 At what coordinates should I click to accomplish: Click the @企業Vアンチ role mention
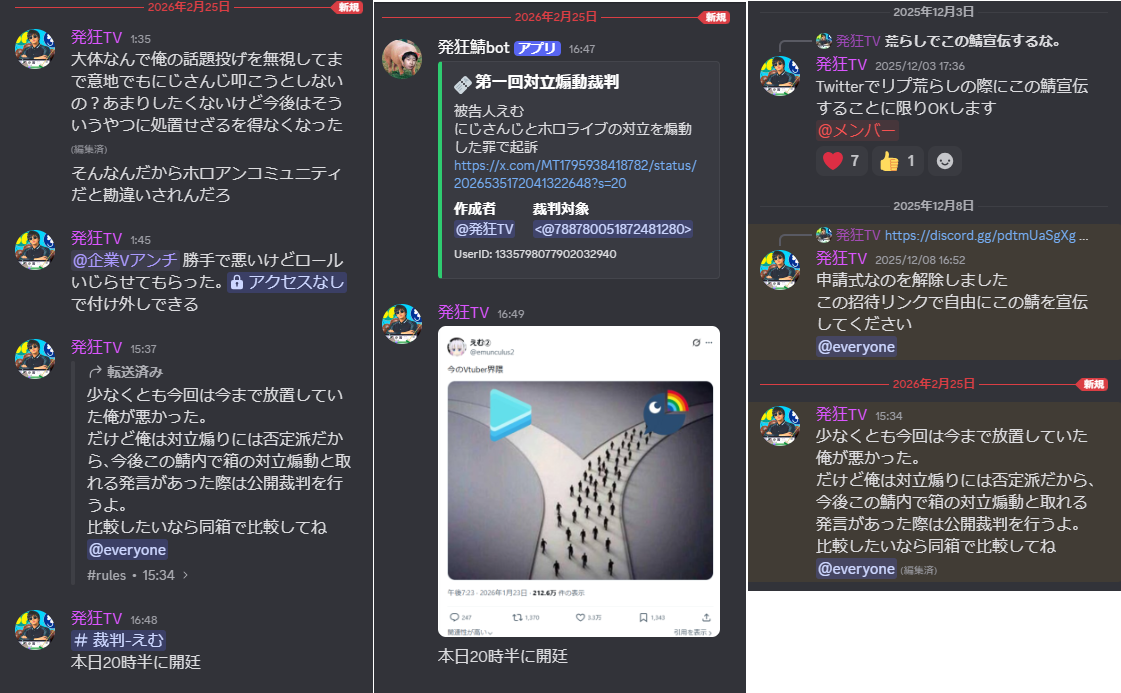pyautogui.click(x=124, y=260)
